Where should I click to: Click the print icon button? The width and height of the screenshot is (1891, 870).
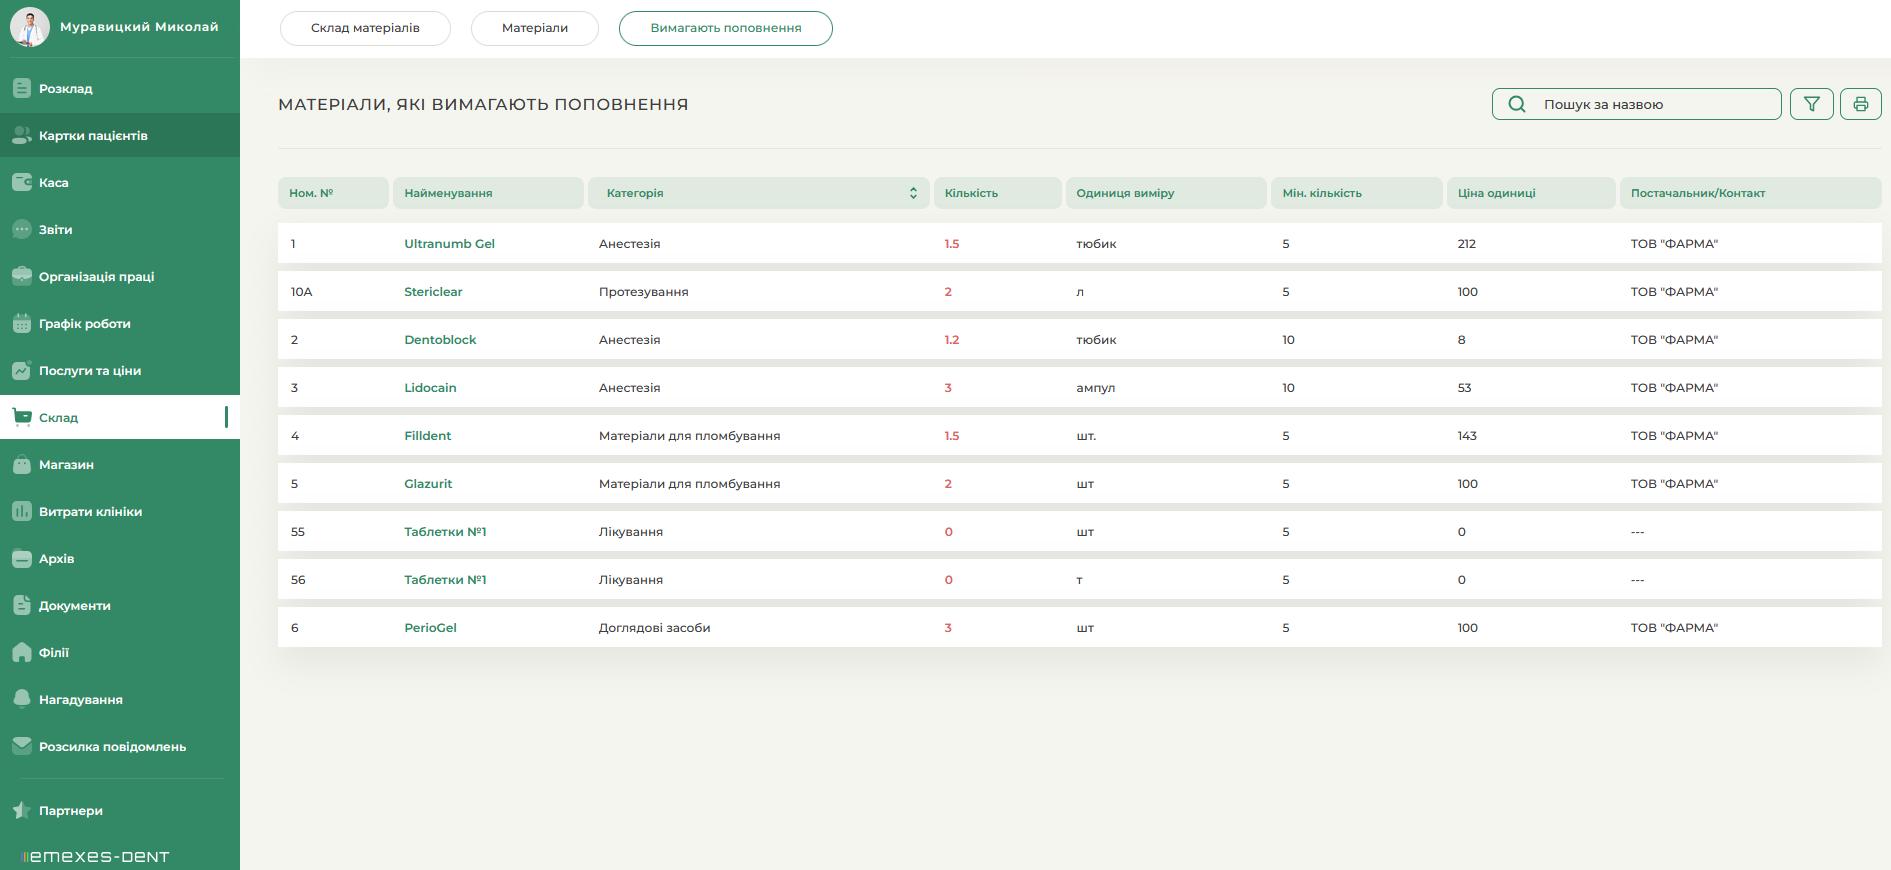point(1860,104)
